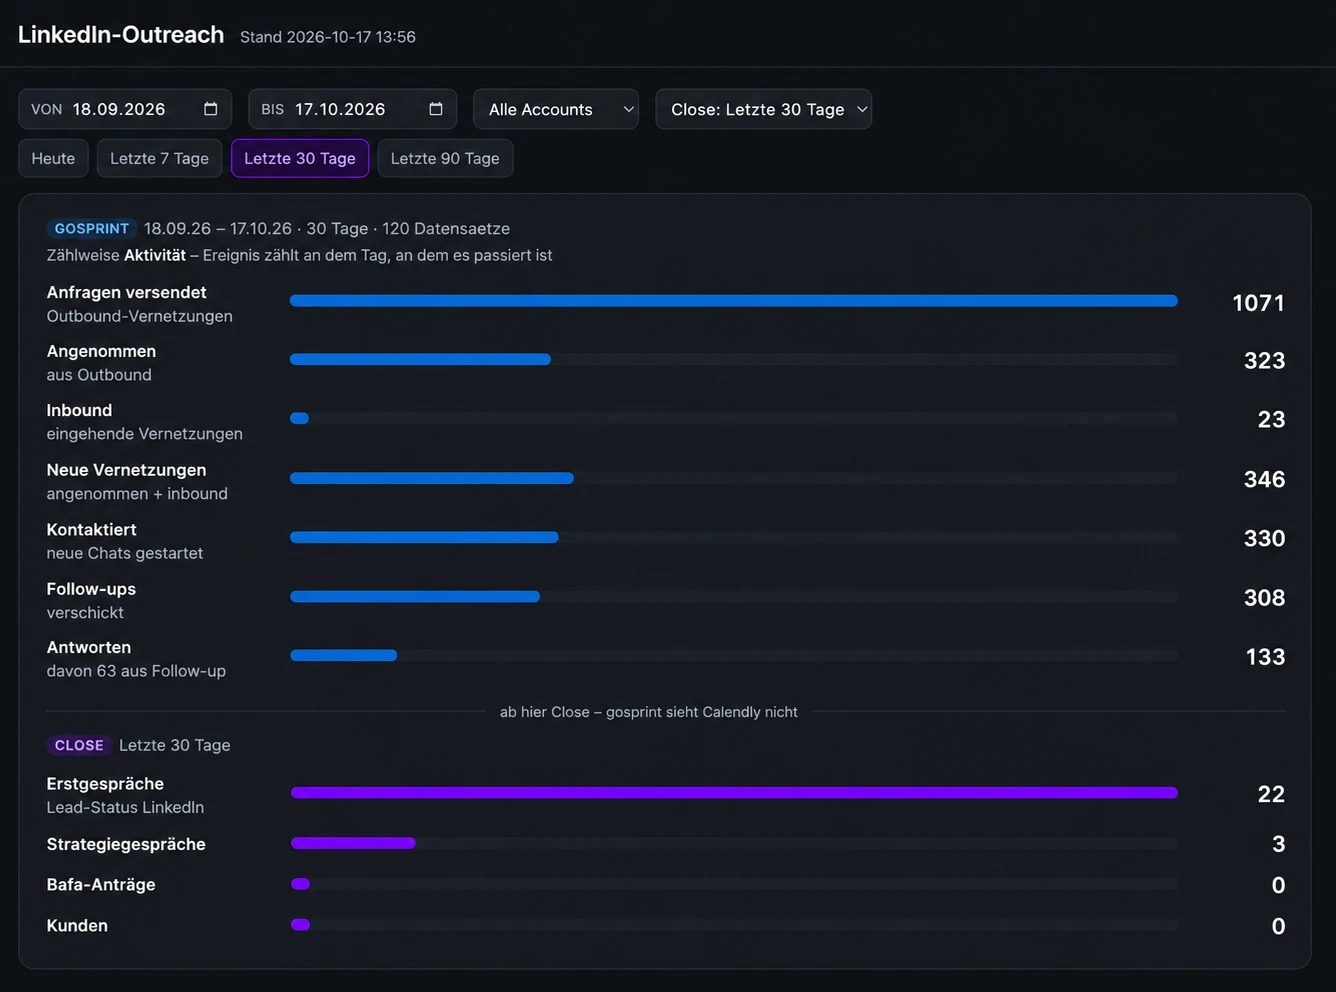Image resolution: width=1336 pixels, height=992 pixels.
Task: Click the Inbound row label
Action: pyautogui.click(x=79, y=410)
